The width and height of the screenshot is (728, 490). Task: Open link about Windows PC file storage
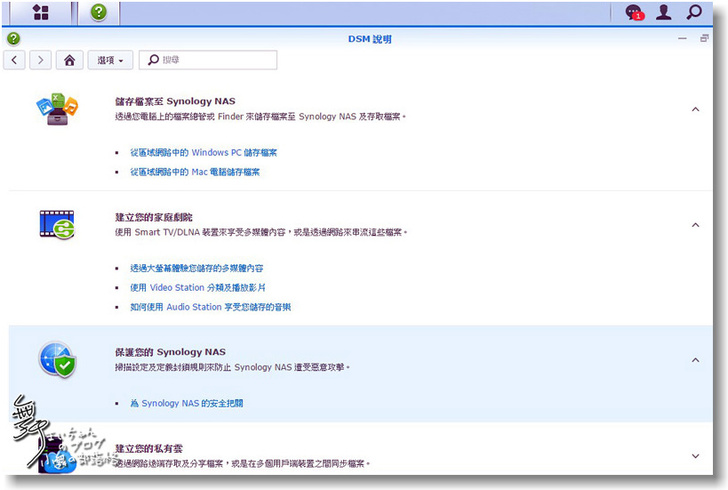[x=203, y=153]
